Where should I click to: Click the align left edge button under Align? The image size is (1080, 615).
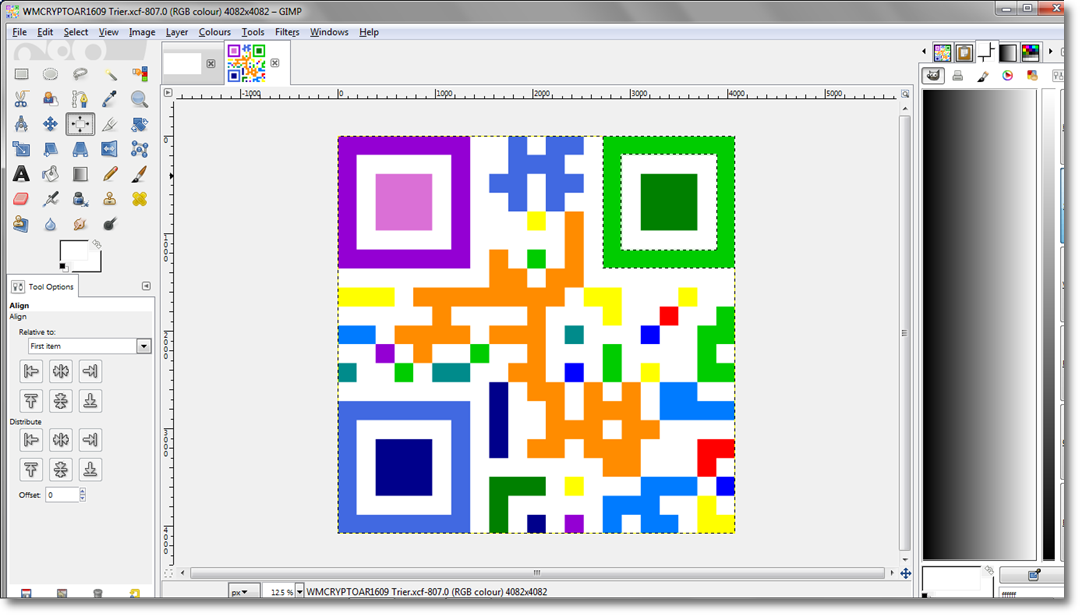pyautogui.click(x=31, y=371)
